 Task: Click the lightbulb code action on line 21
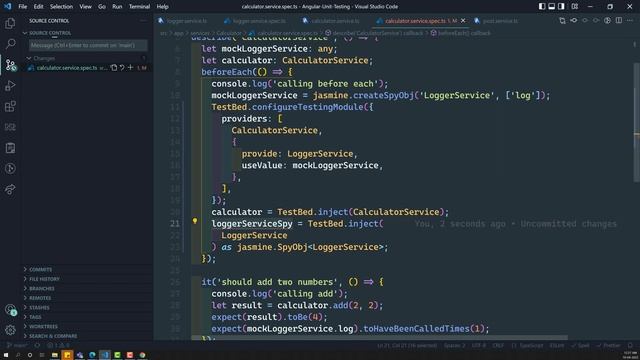pos(195,221)
